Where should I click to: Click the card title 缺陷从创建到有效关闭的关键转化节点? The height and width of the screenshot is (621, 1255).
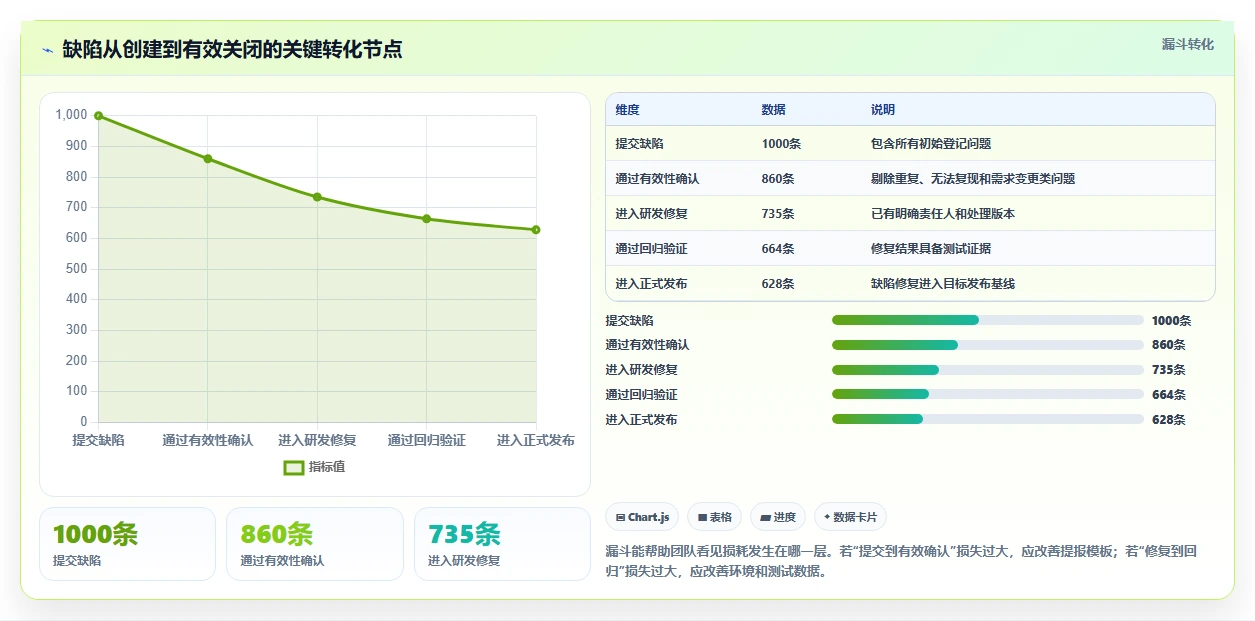coord(232,49)
